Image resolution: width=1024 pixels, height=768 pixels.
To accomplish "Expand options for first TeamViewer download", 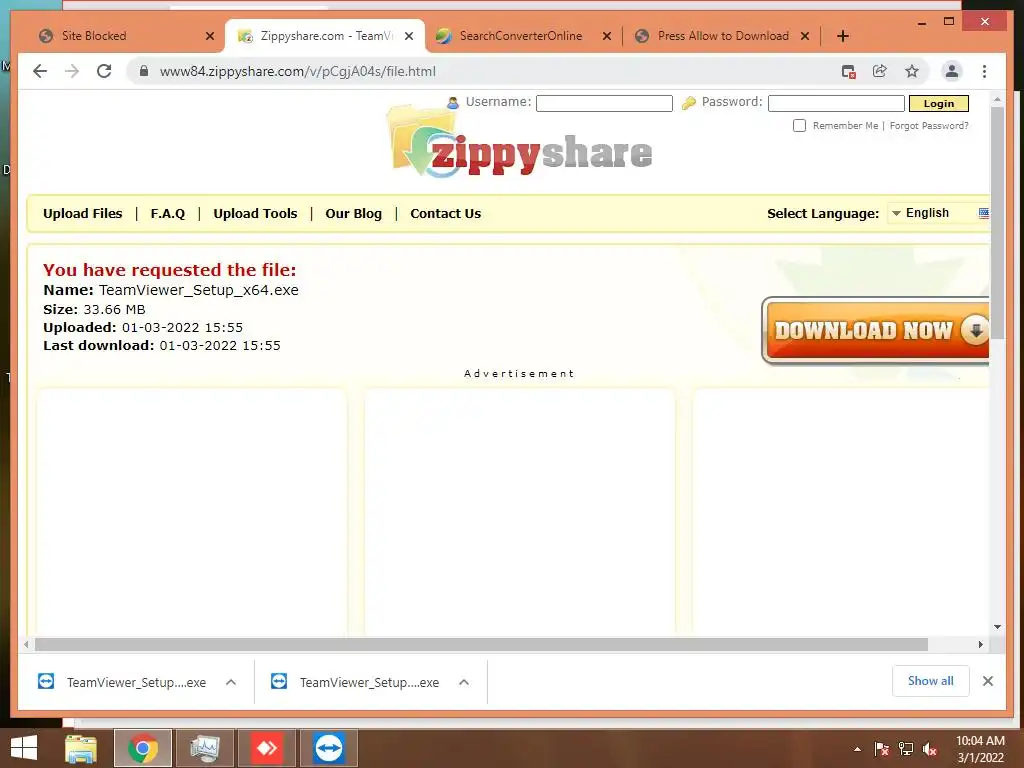I will pos(231,682).
